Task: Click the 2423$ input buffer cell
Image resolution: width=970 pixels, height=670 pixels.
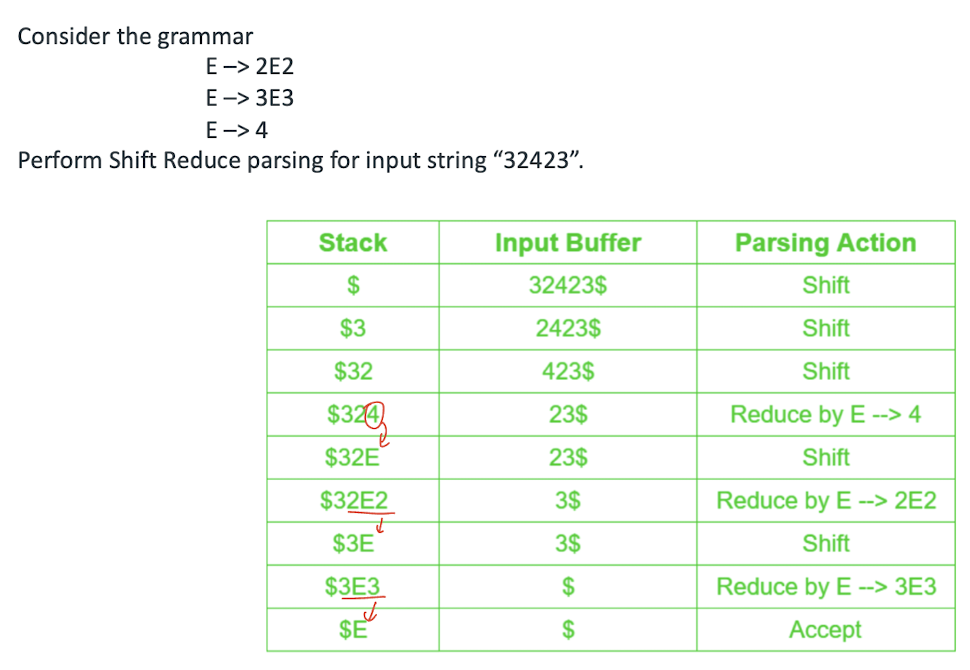Action: pos(567,329)
